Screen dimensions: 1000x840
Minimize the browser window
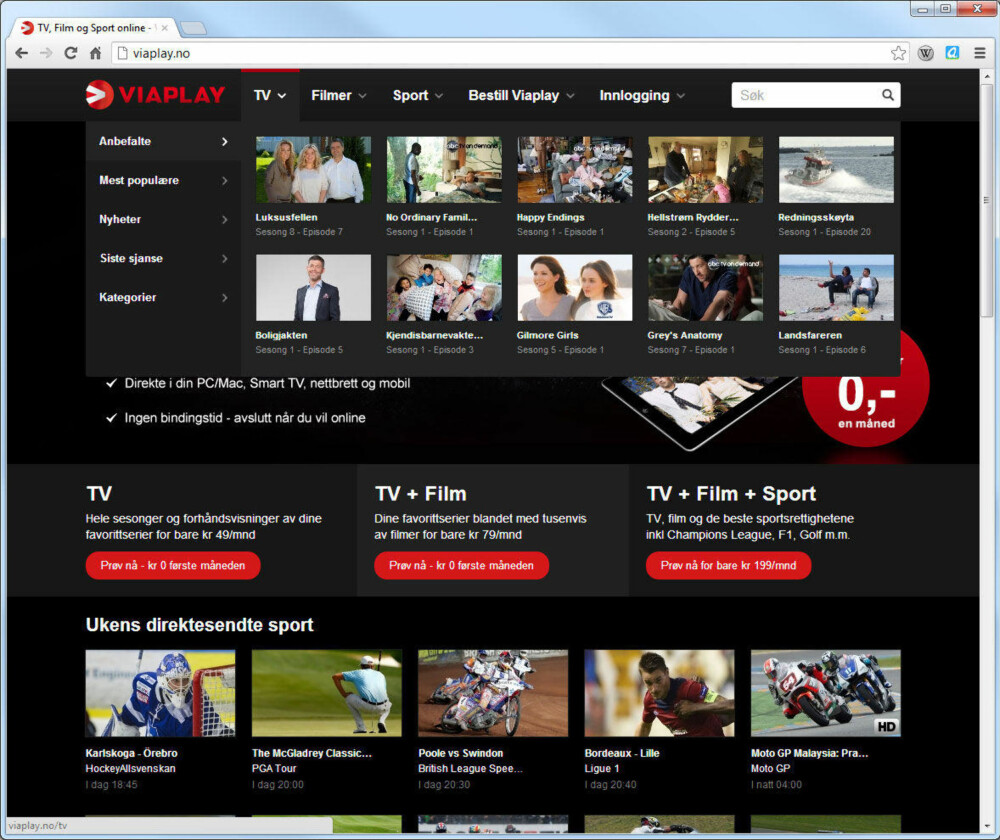(x=923, y=9)
